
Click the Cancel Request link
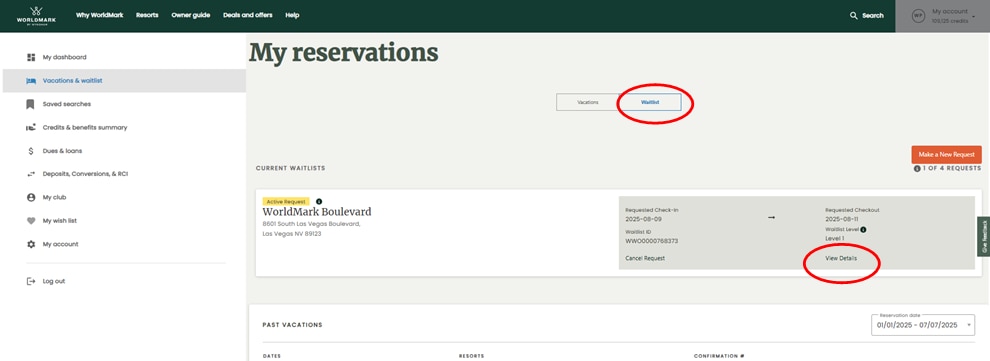(x=645, y=258)
